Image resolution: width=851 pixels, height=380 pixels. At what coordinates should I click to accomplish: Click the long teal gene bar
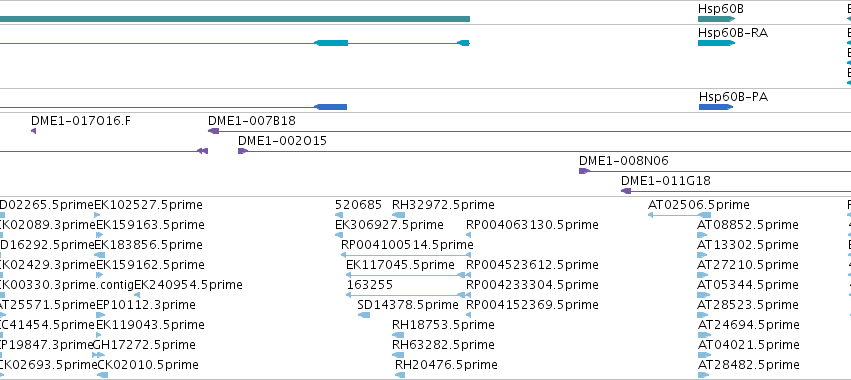click(234, 19)
